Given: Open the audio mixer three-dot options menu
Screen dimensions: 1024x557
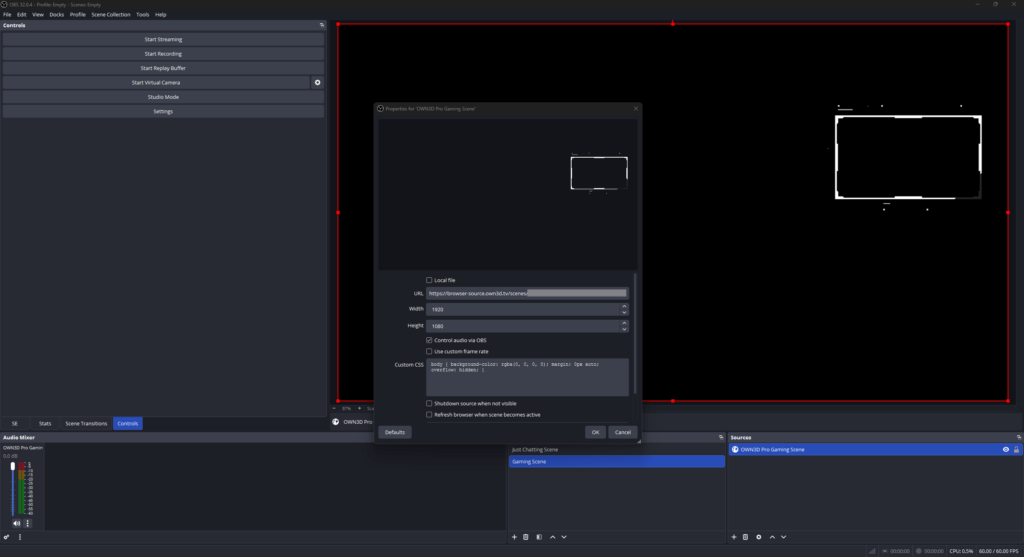Looking at the screenshot, I should point(28,523).
